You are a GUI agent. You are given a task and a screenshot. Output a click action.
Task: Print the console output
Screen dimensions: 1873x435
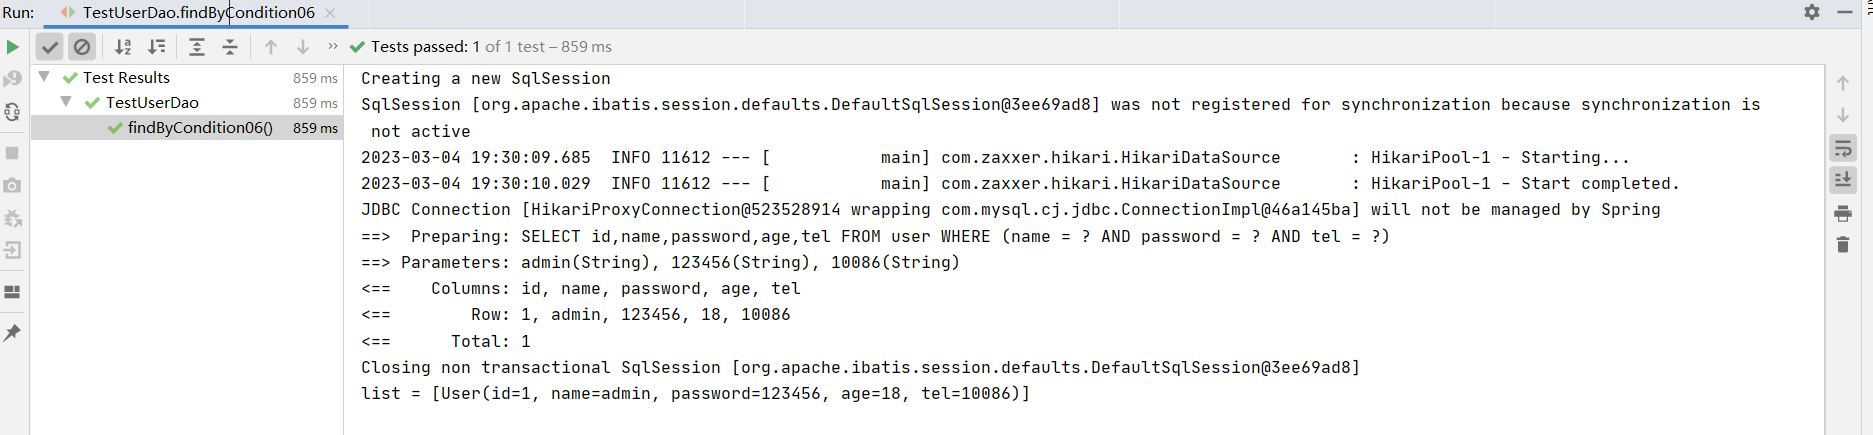1843,214
